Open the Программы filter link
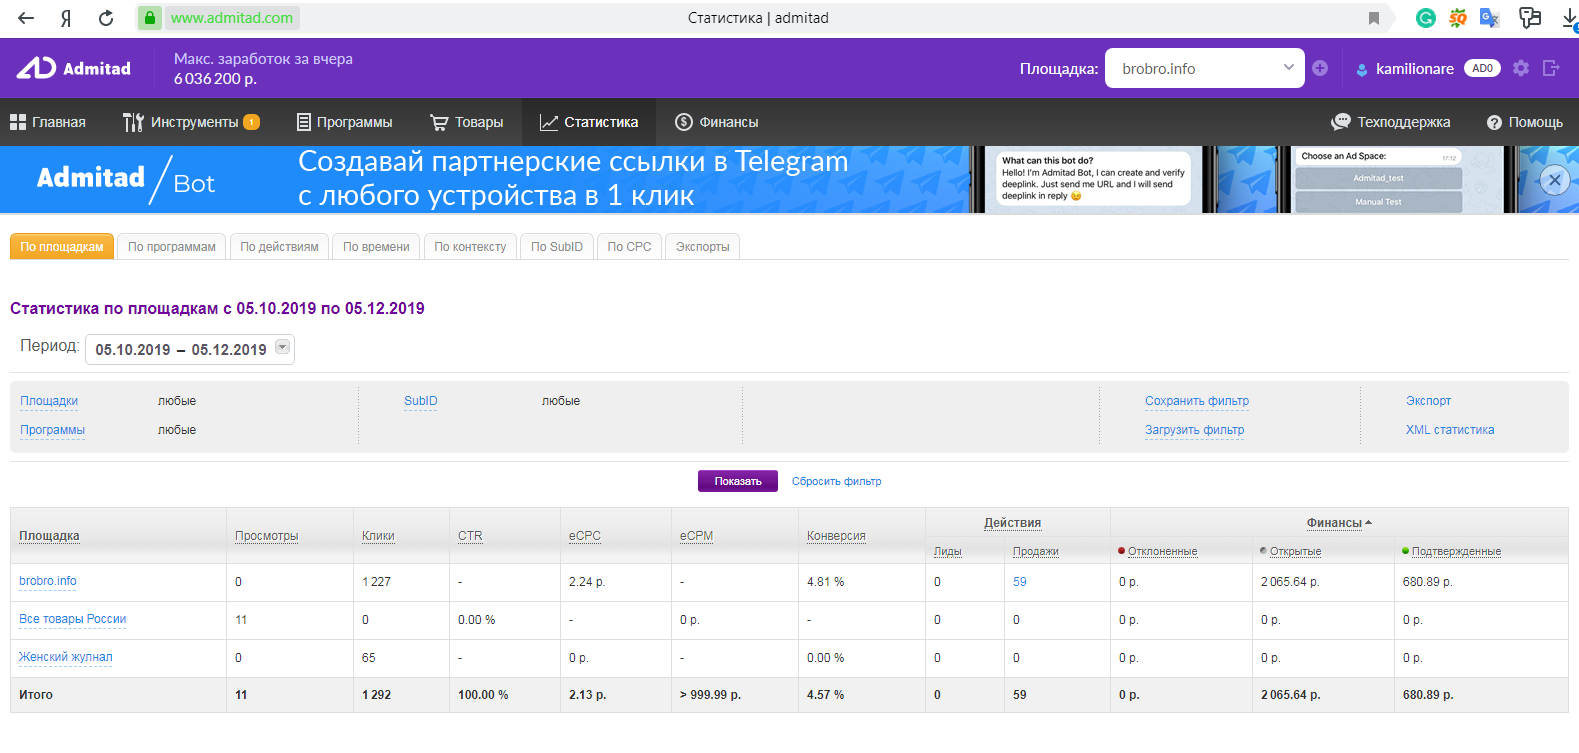Image resolution: width=1579 pixels, height=753 pixels. [x=52, y=430]
